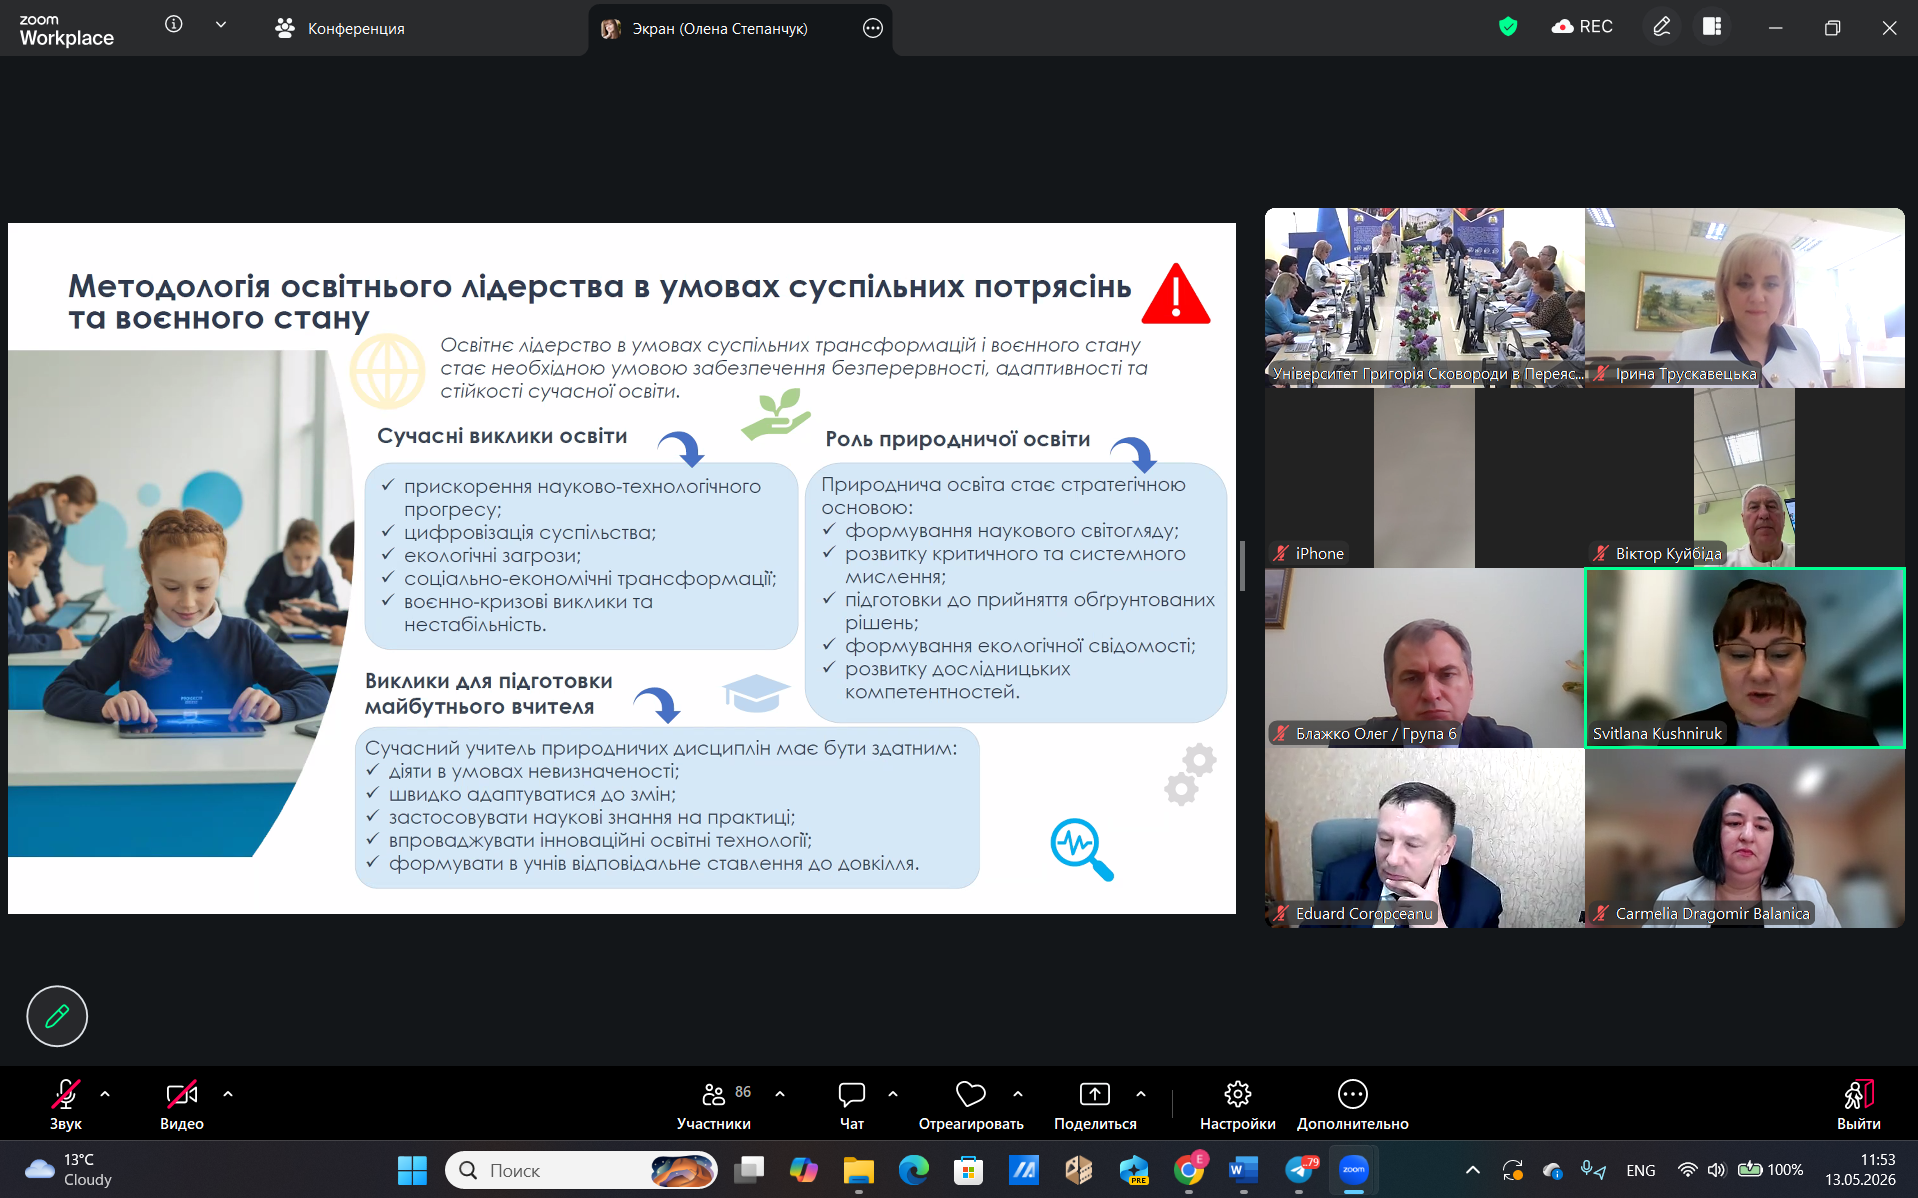
Task: Click the green annotation pencil floating button
Action: coord(57,1016)
